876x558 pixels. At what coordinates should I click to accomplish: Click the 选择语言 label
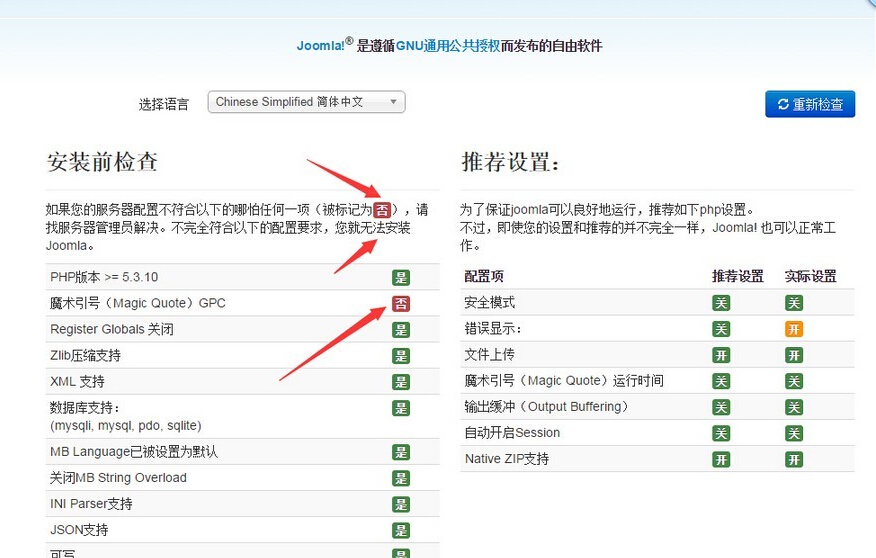click(164, 104)
